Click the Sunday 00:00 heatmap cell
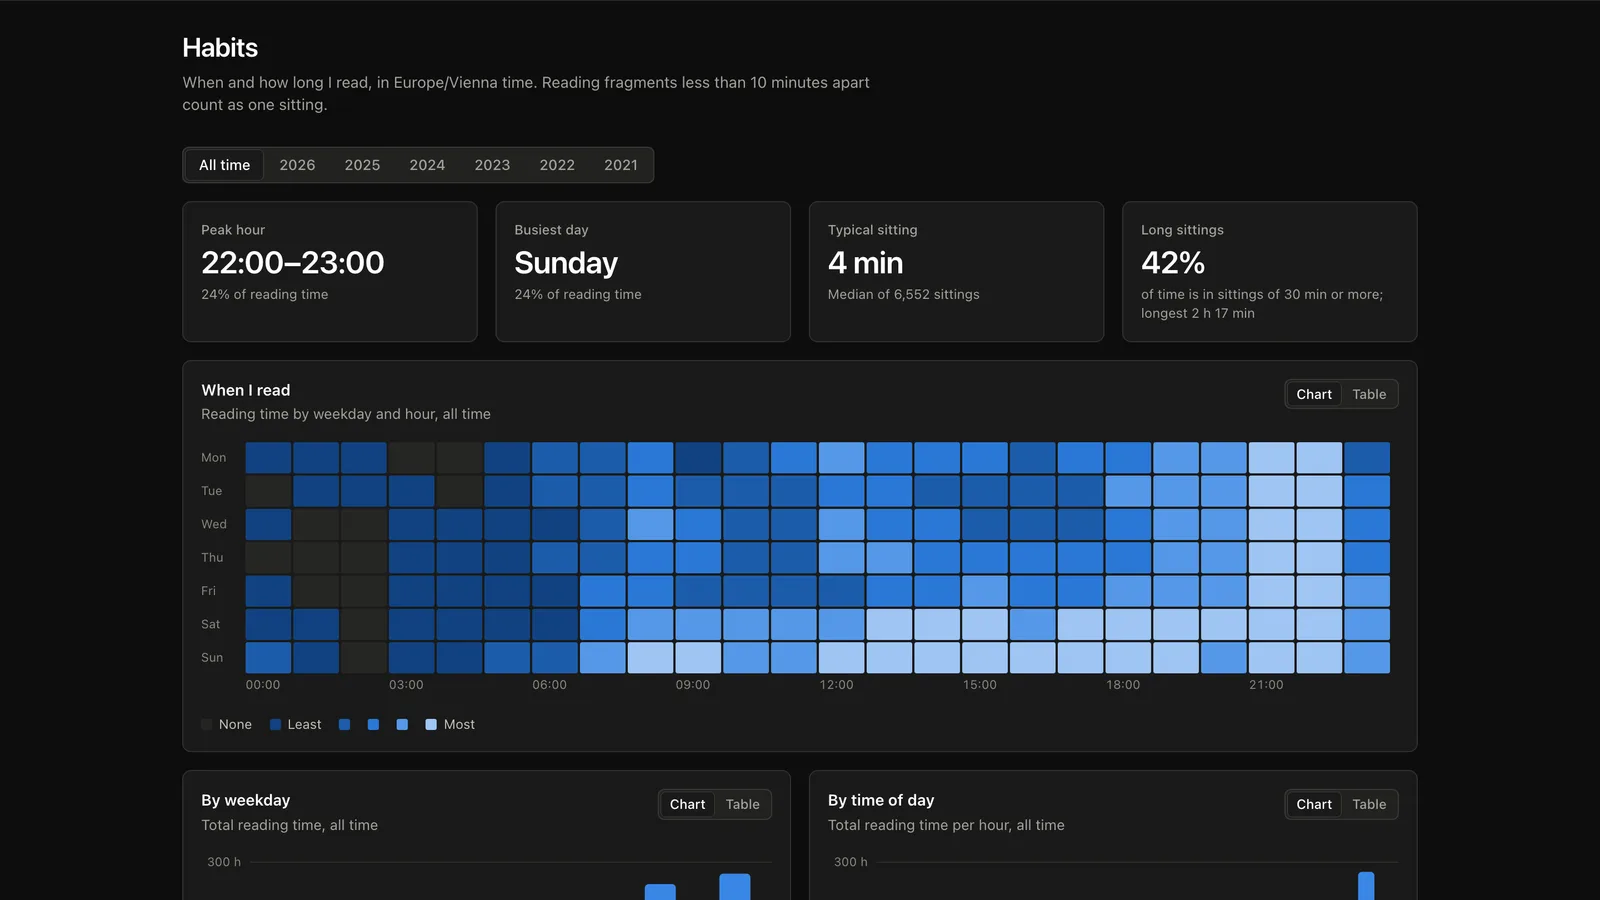The height and width of the screenshot is (900, 1600). [x=268, y=658]
